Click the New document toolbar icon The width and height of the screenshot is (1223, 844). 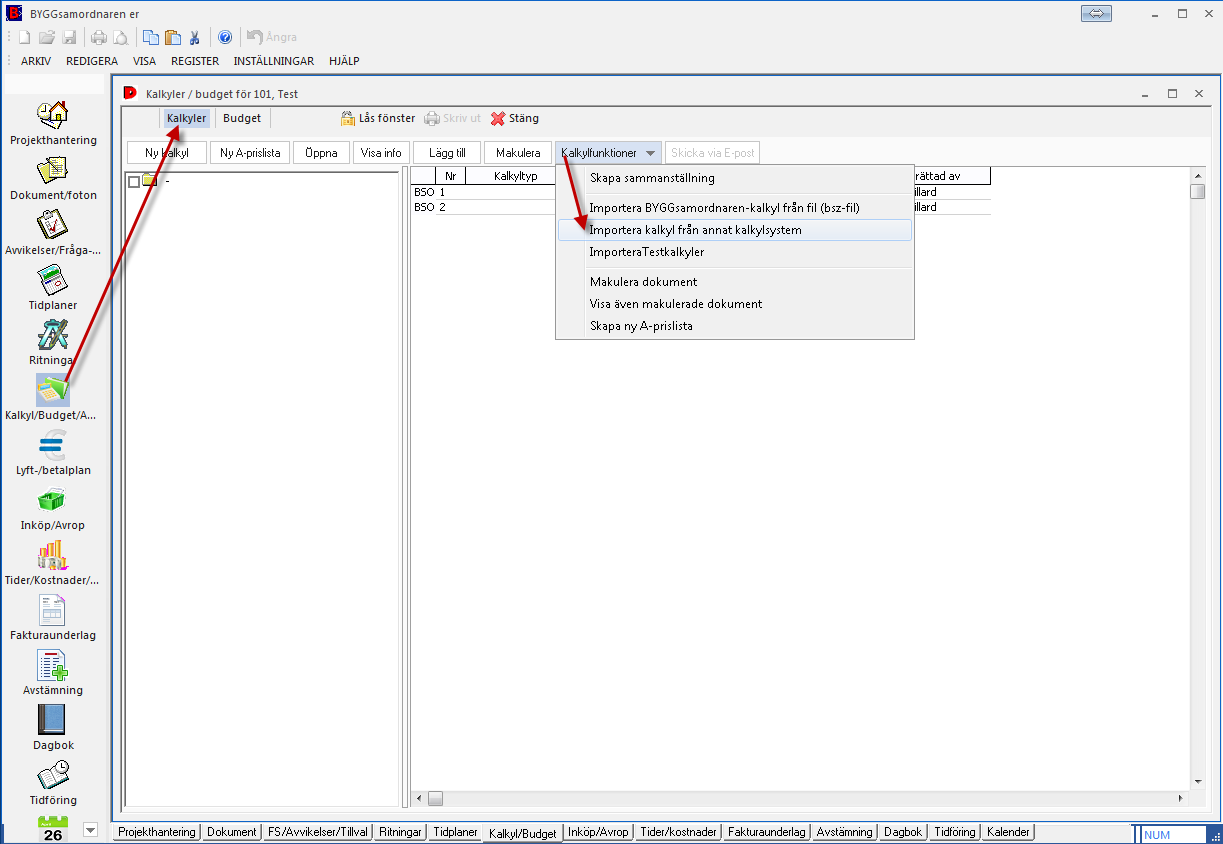tap(24, 37)
